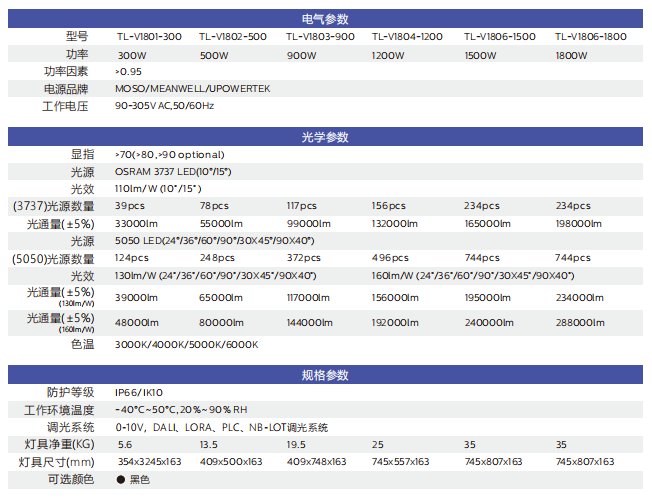
Task: Click the 354x3245x163 dimension value
Action: (150, 461)
